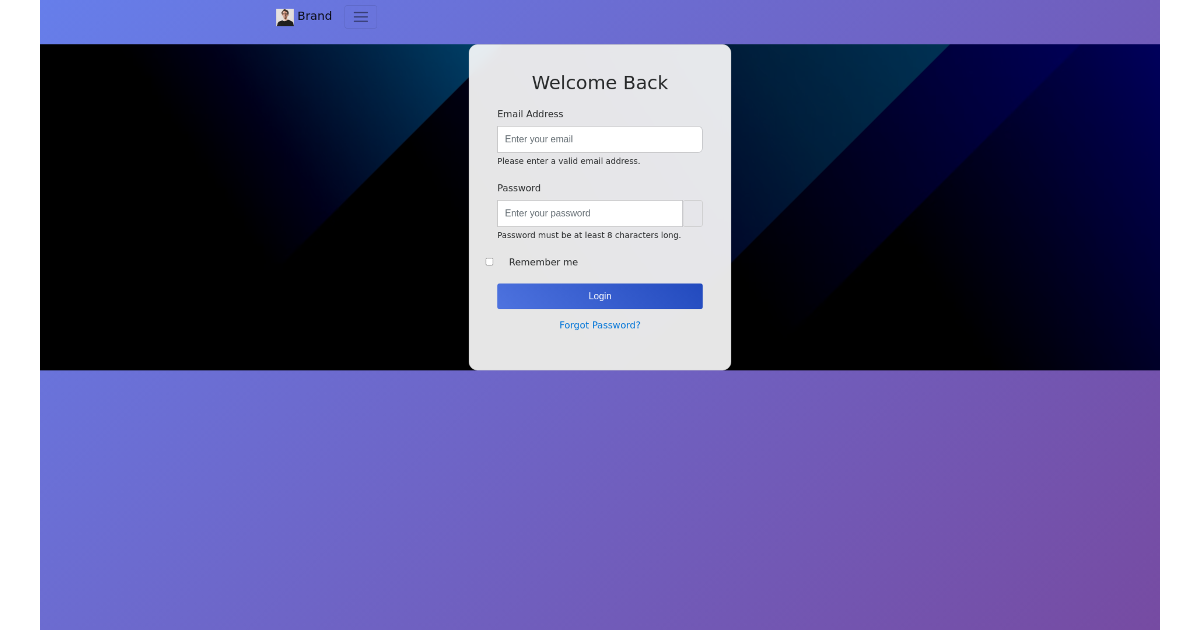Select the Brand profile picture
This screenshot has height=630, width=1200.
pos(284,16)
